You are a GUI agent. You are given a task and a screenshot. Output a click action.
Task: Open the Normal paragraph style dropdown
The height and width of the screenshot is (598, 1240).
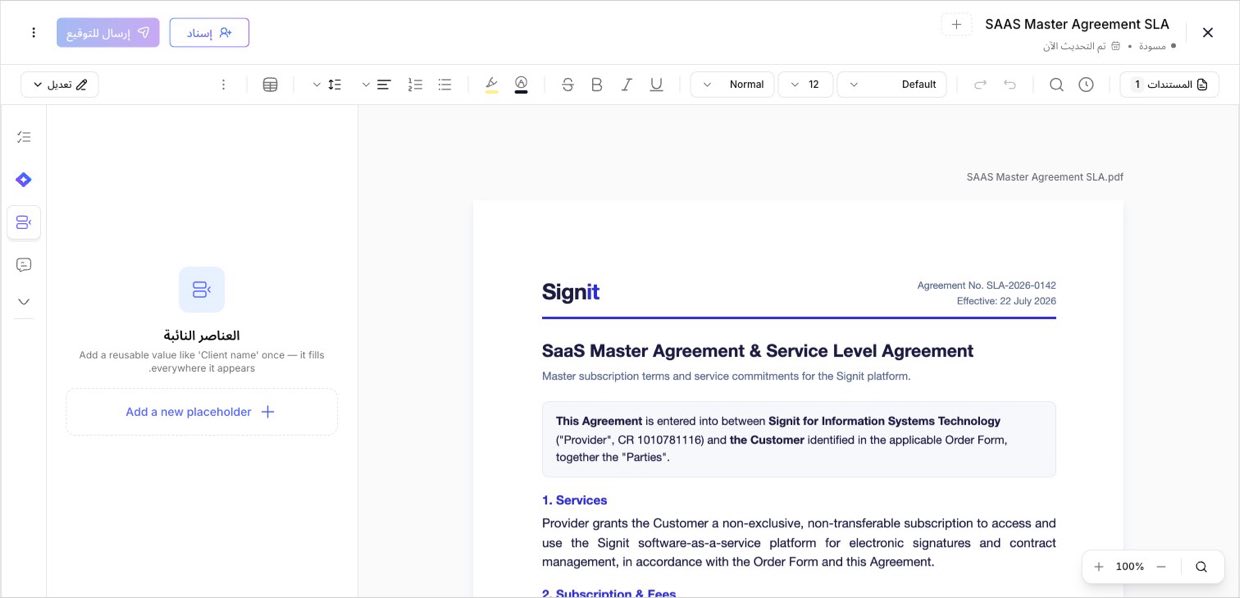click(x=732, y=85)
